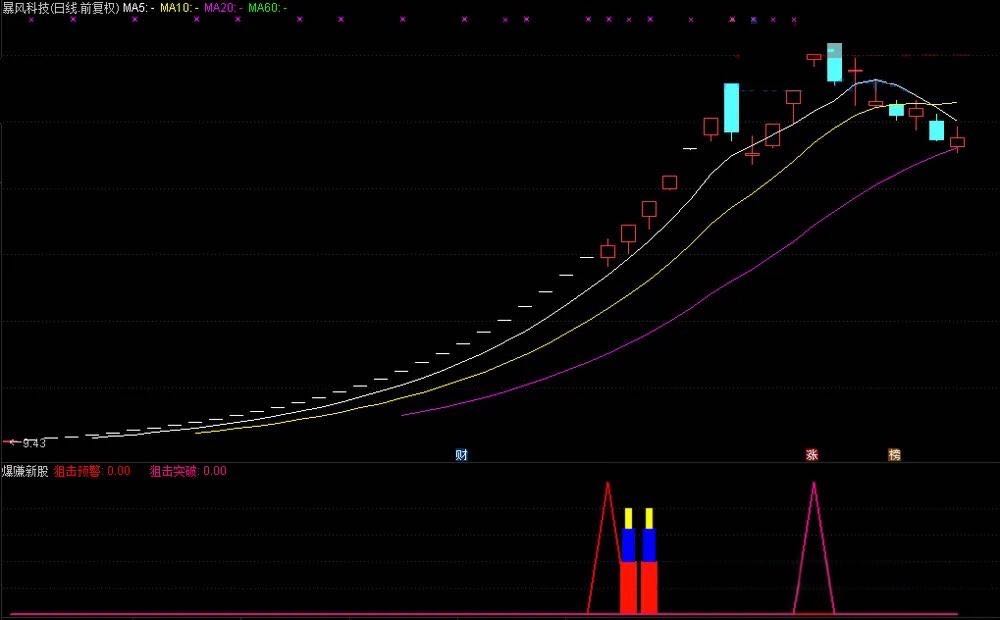Click the 财 marker below the chart
The image size is (1000, 620).
(x=462, y=455)
